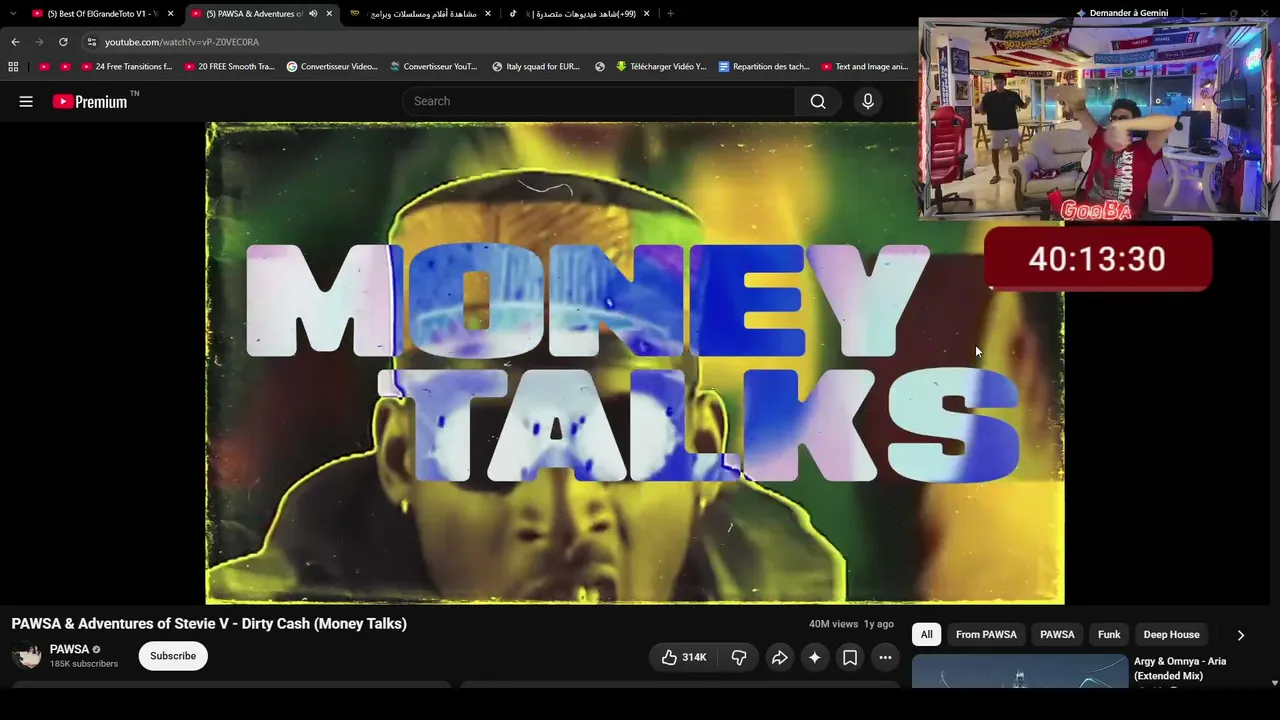Dislike the Dirty Cash video
This screenshot has width=1280, height=720.
(x=739, y=657)
